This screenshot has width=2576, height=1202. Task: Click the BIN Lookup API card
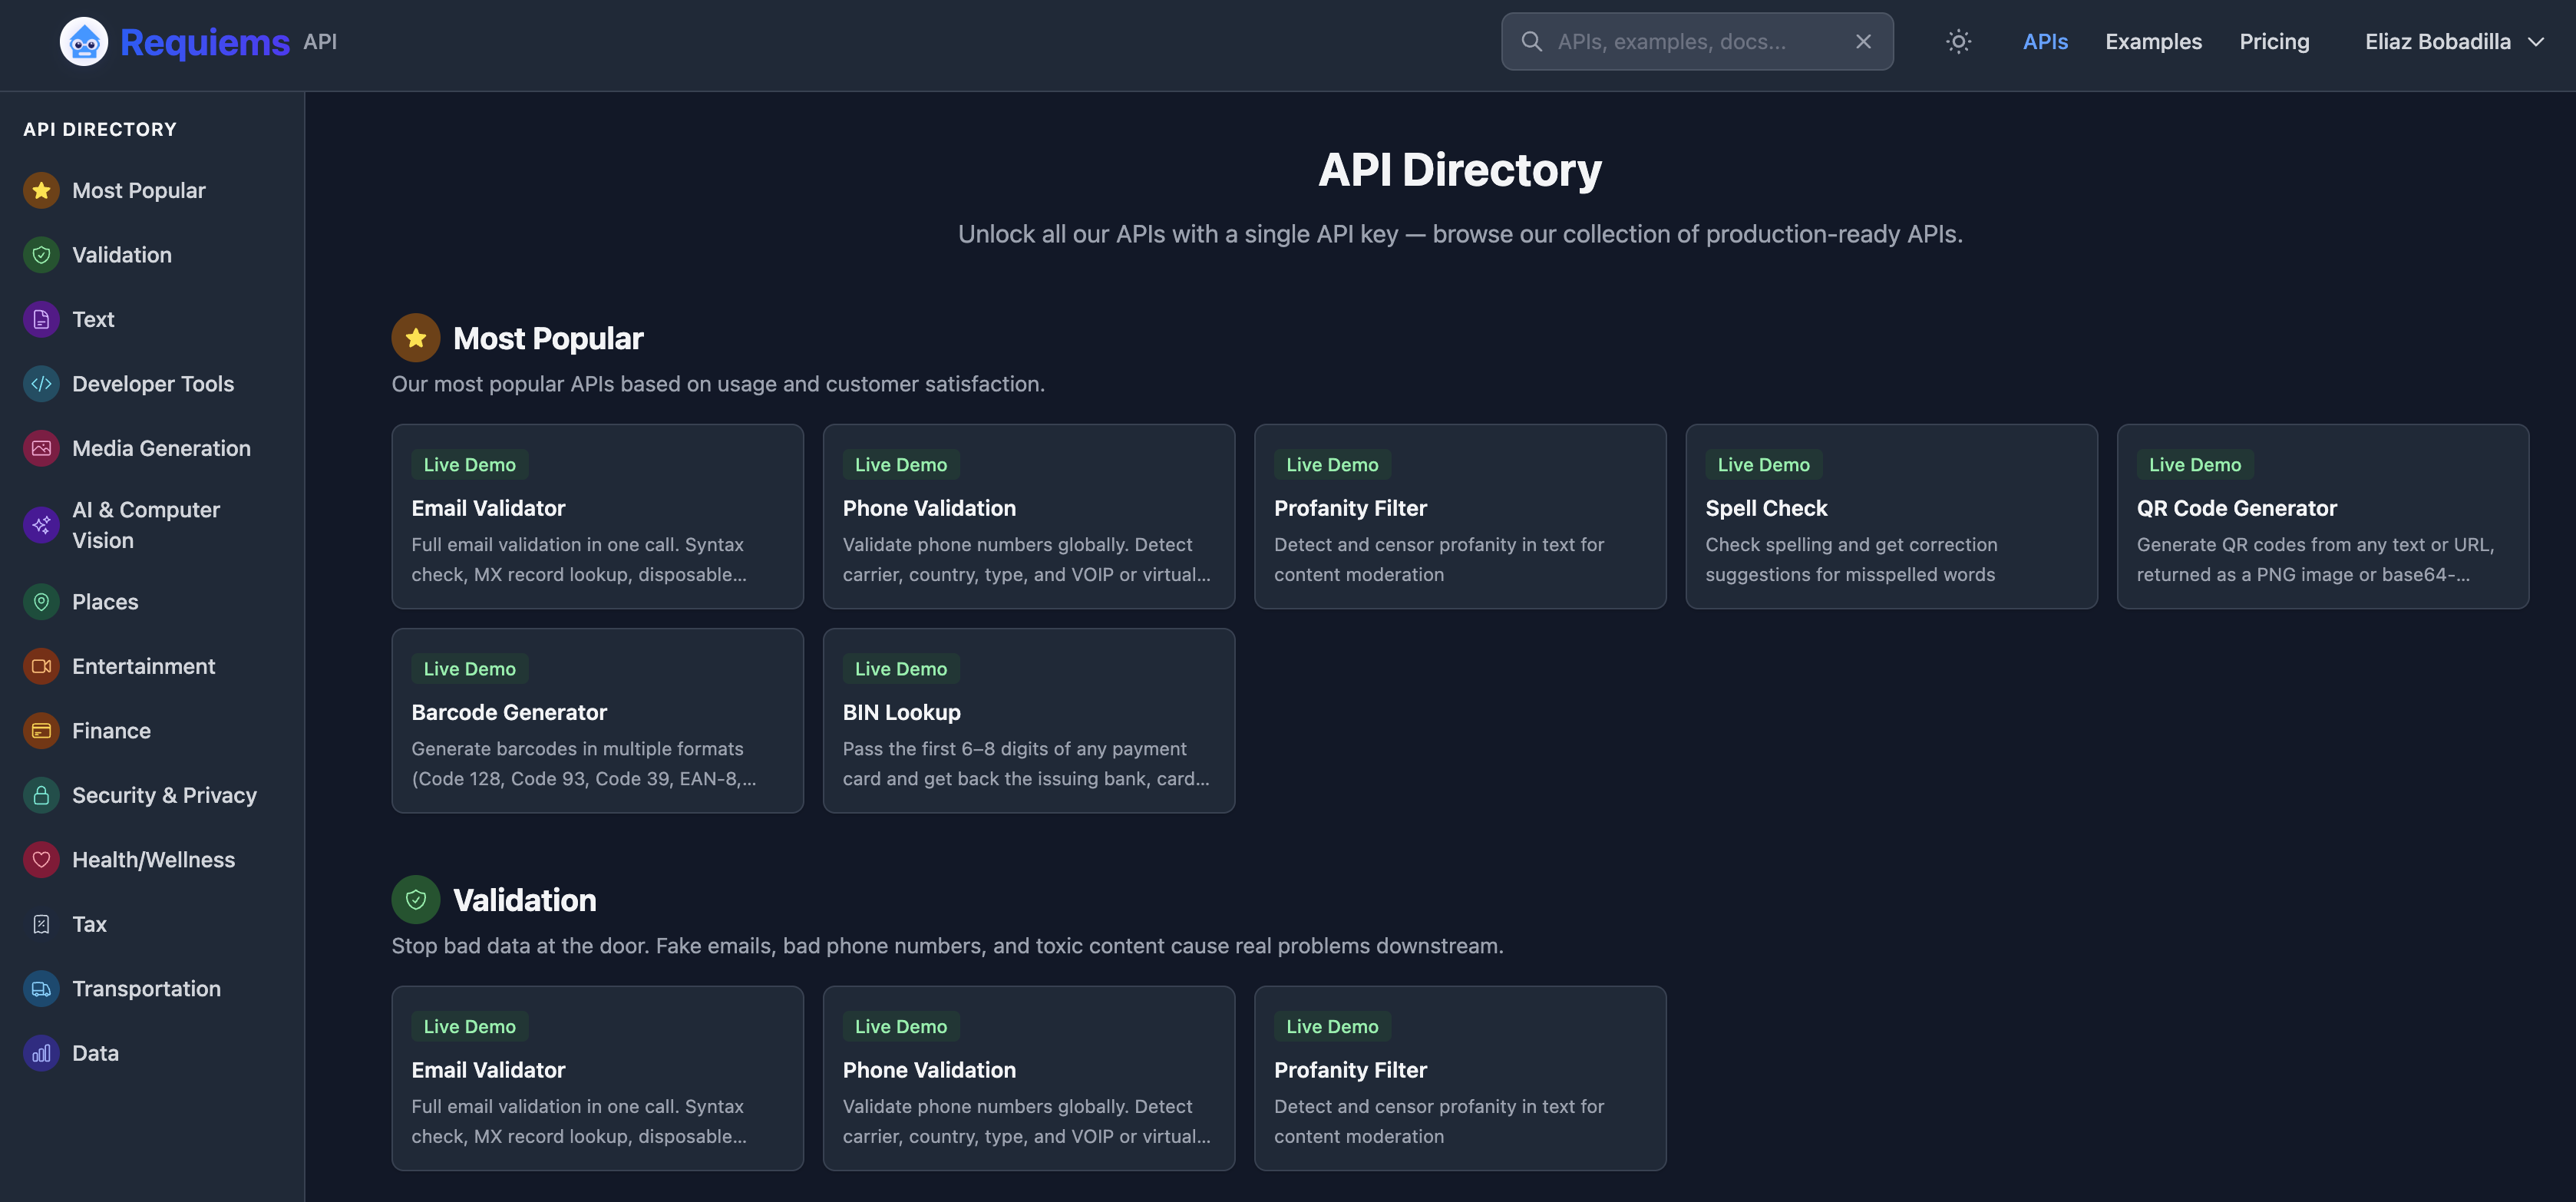point(1029,720)
